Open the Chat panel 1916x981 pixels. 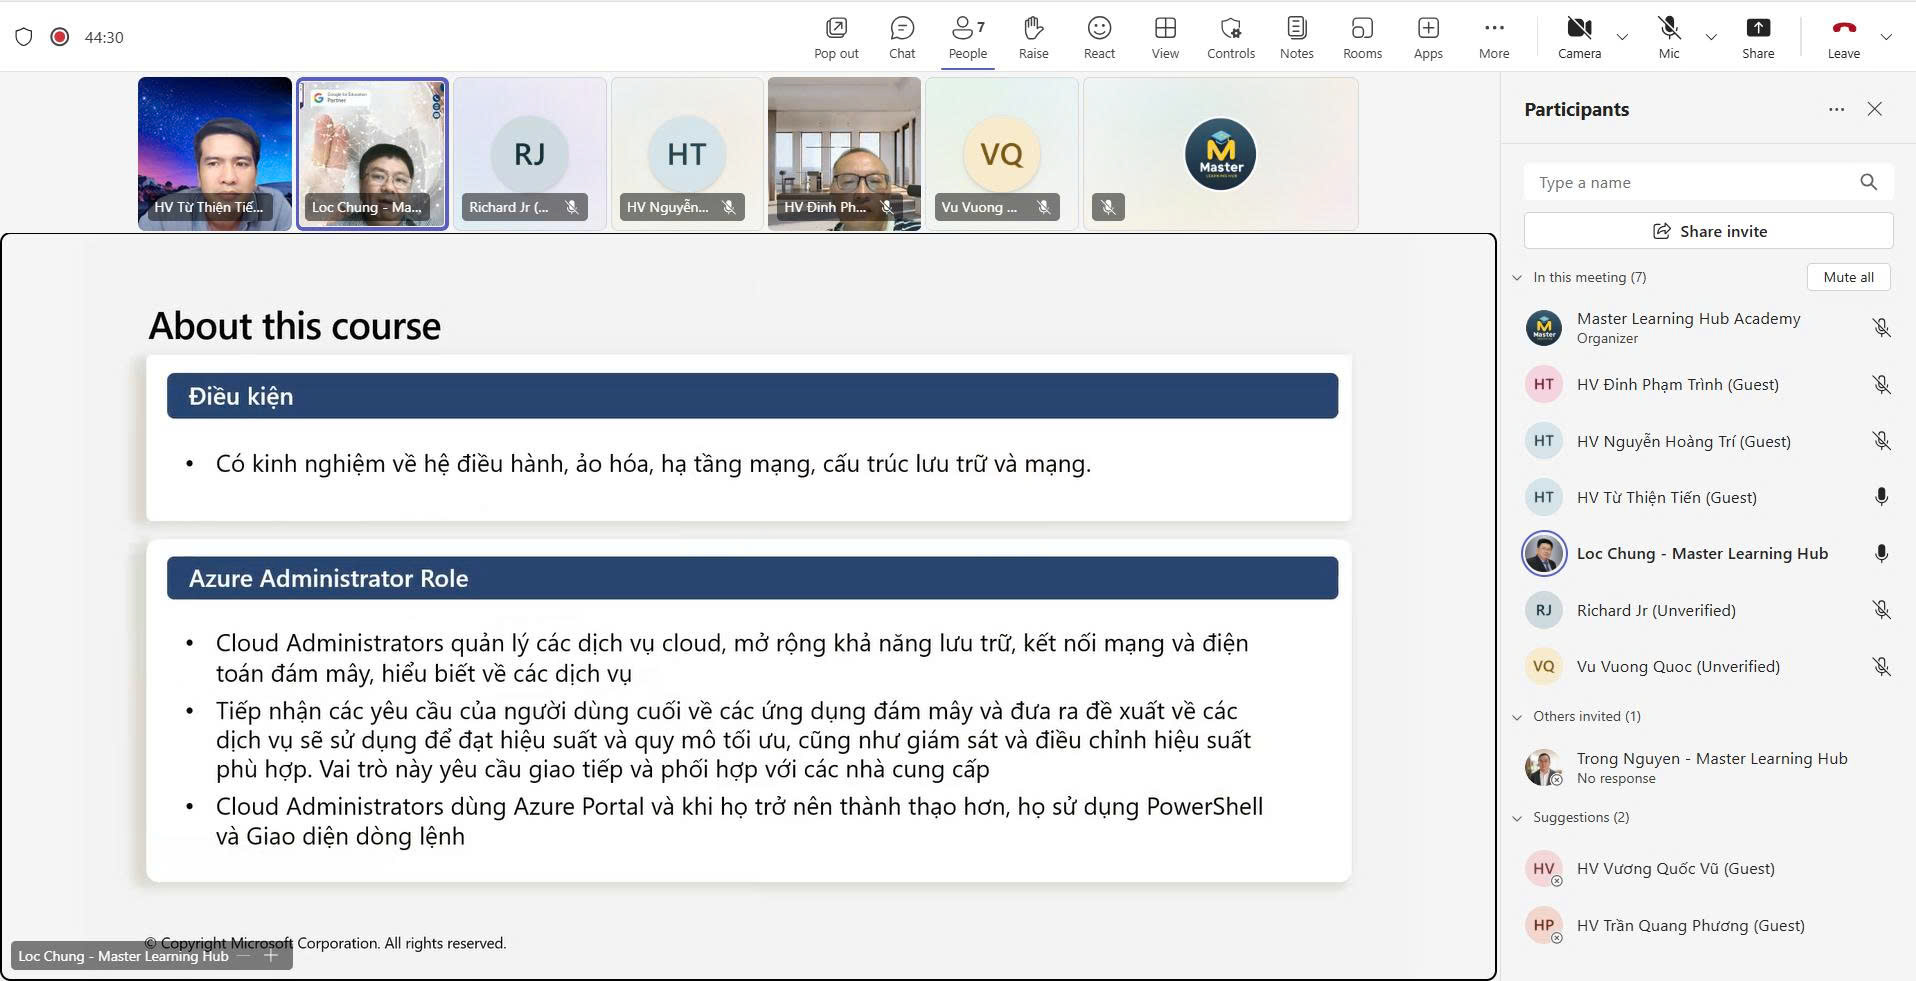tap(901, 38)
